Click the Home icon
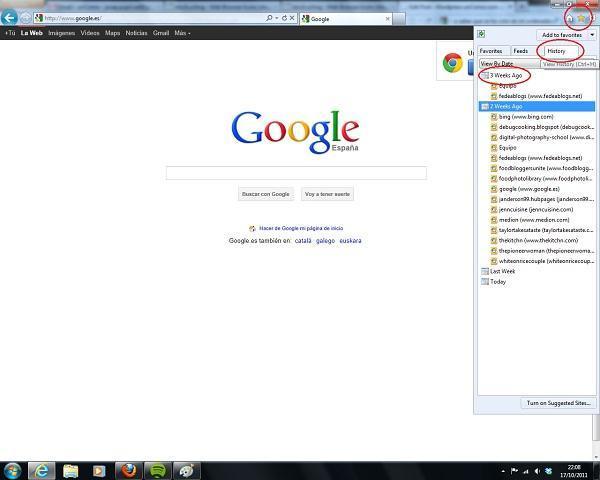Image resolution: width=600 pixels, height=480 pixels. (570, 18)
